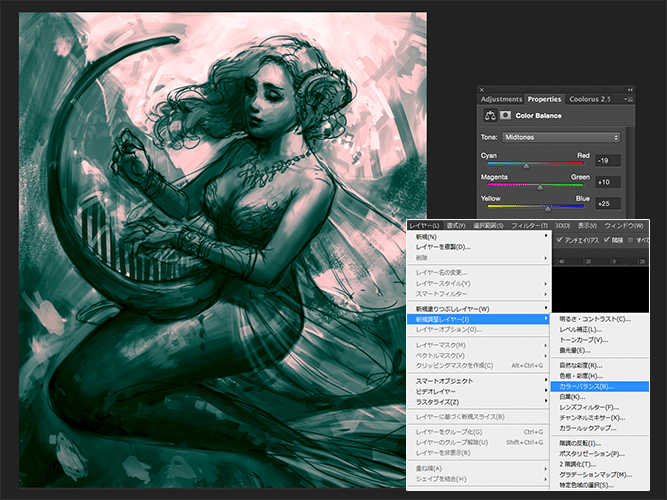Click the Yellow-Blue slider handle
667x500 pixels.
[x=548, y=209]
